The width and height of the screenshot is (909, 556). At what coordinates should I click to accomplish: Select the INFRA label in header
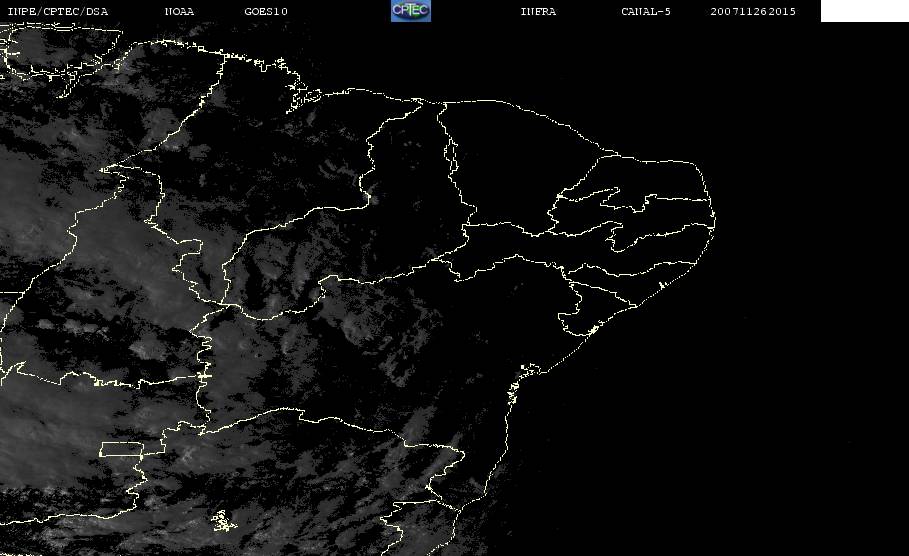click(x=538, y=12)
